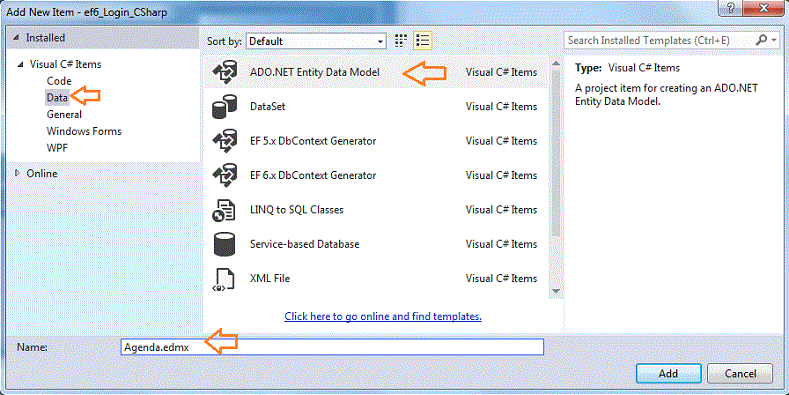
Task: Expand the Online section
Action: click(x=18, y=174)
